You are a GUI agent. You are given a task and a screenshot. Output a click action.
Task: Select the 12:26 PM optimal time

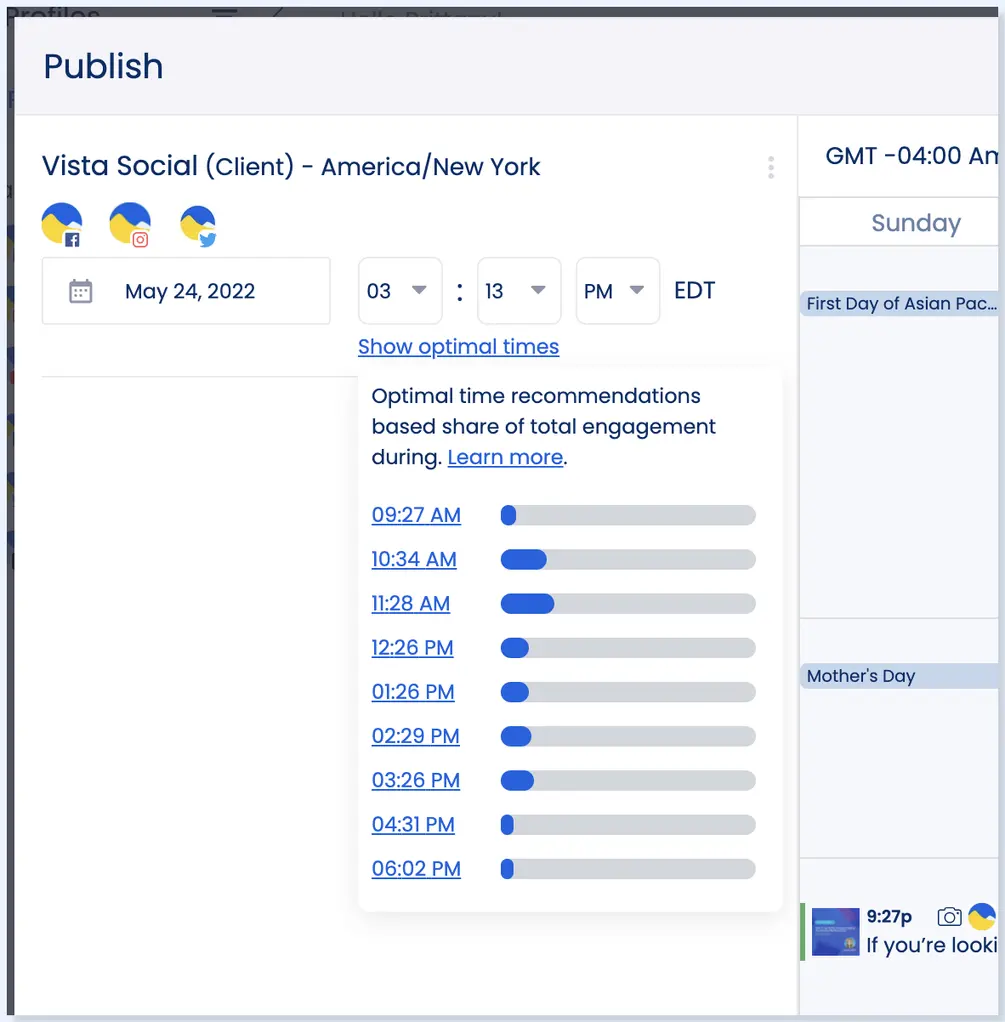pos(412,648)
